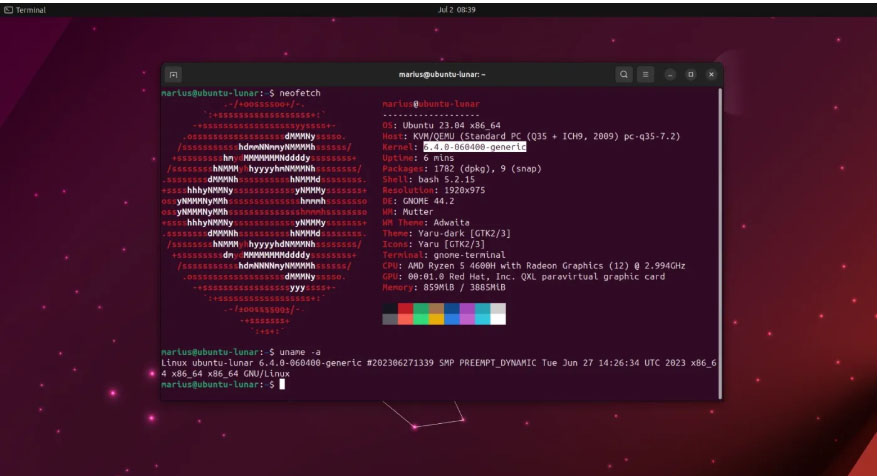Click the marius@ubuntu-lunar header above the dashes
879x476 pixels.
(431, 104)
